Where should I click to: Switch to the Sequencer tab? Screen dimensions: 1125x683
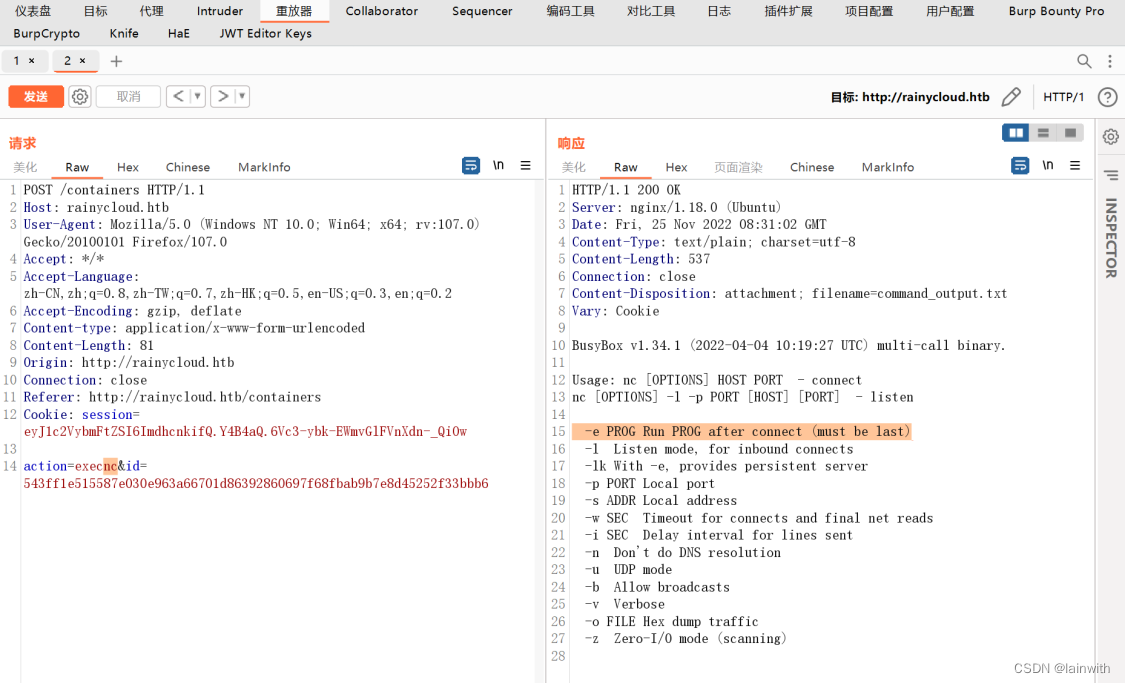coord(482,11)
